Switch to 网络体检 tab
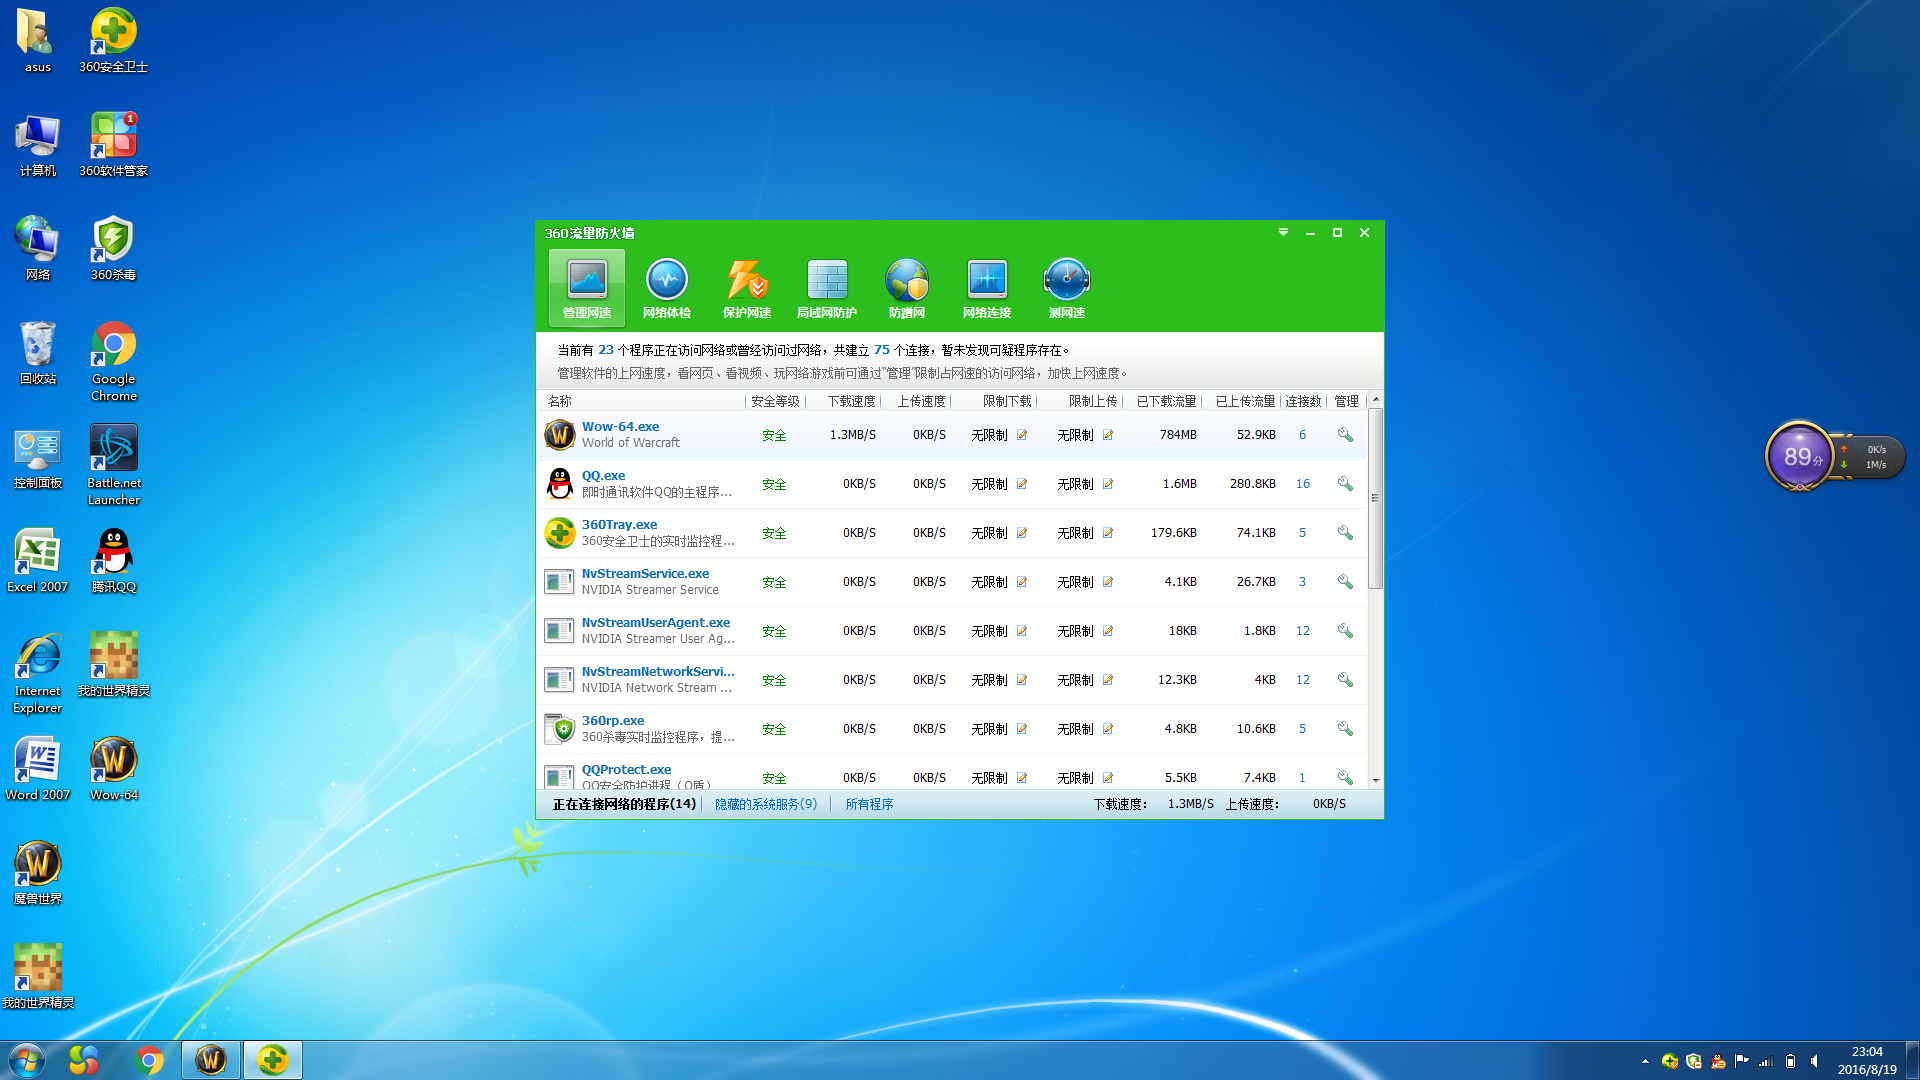 (x=667, y=287)
